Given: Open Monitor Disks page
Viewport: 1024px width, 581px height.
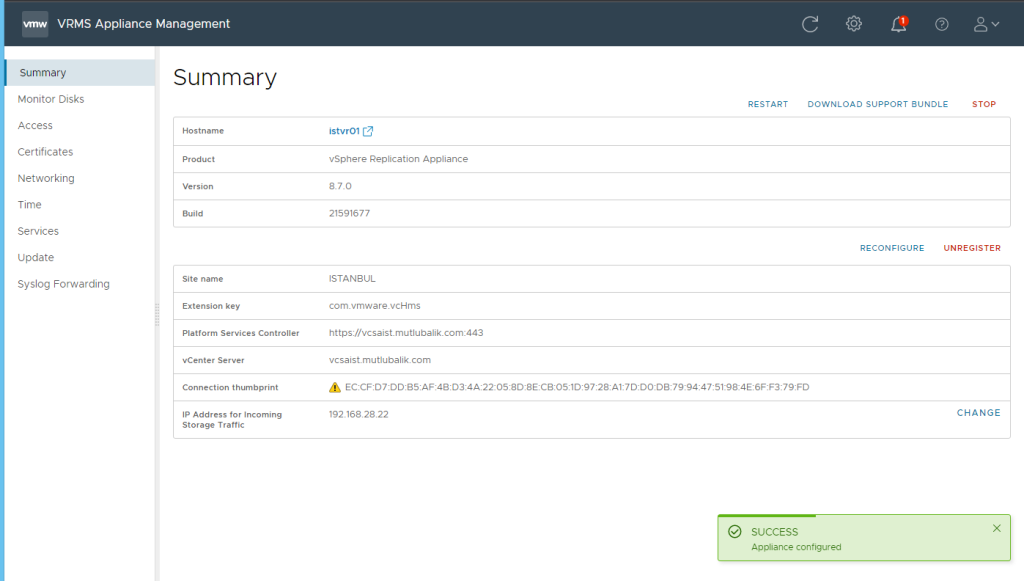Looking at the screenshot, I should tap(51, 99).
